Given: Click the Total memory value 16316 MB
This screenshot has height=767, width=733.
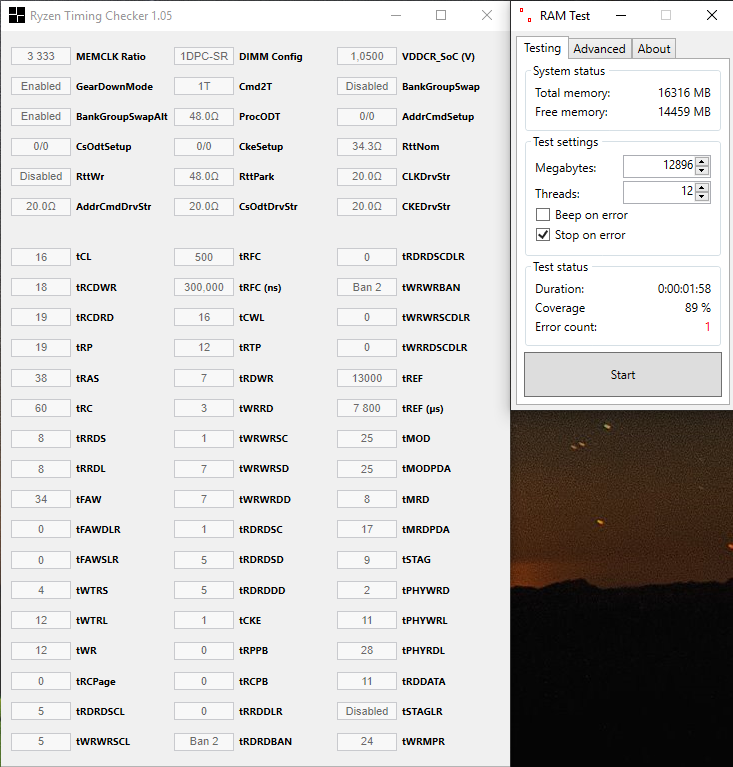Looking at the screenshot, I should [x=684, y=92].
